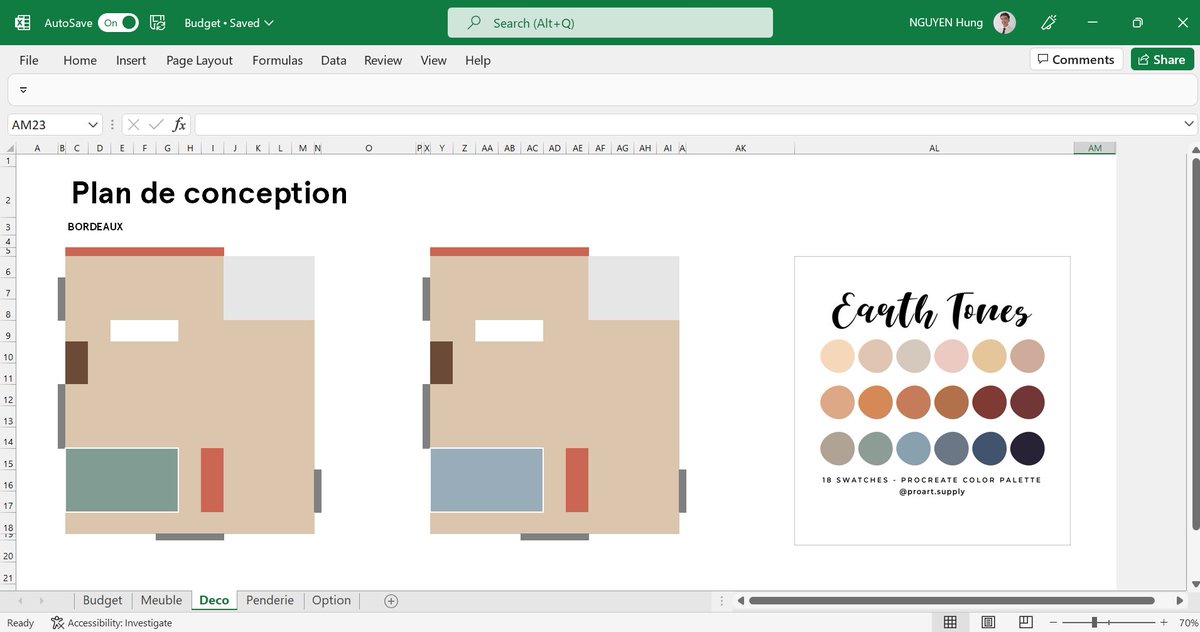The image size is (1200, 632).
Task: Open the Option sheet tab
Action: (331, 600)
